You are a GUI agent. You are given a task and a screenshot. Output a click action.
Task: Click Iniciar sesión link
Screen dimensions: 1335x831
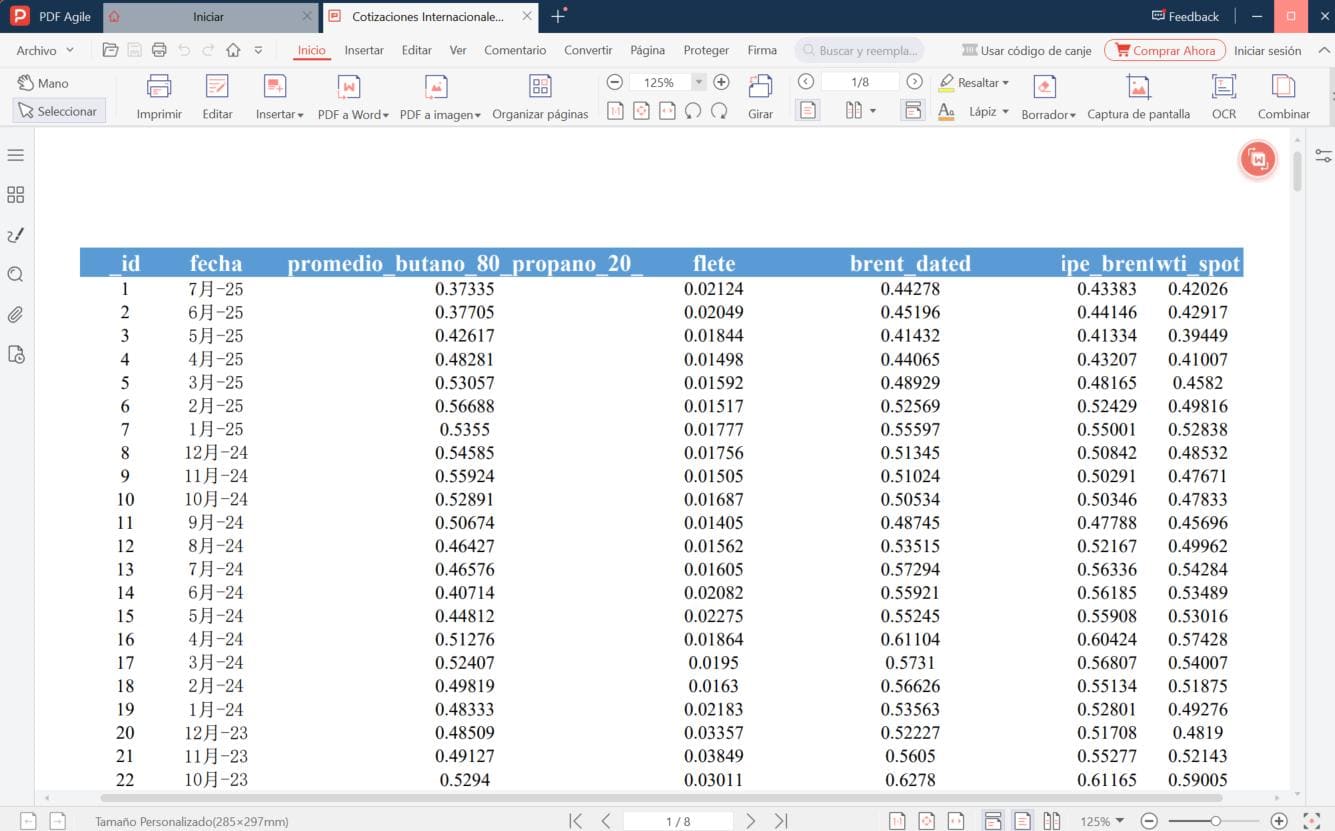1267,50
